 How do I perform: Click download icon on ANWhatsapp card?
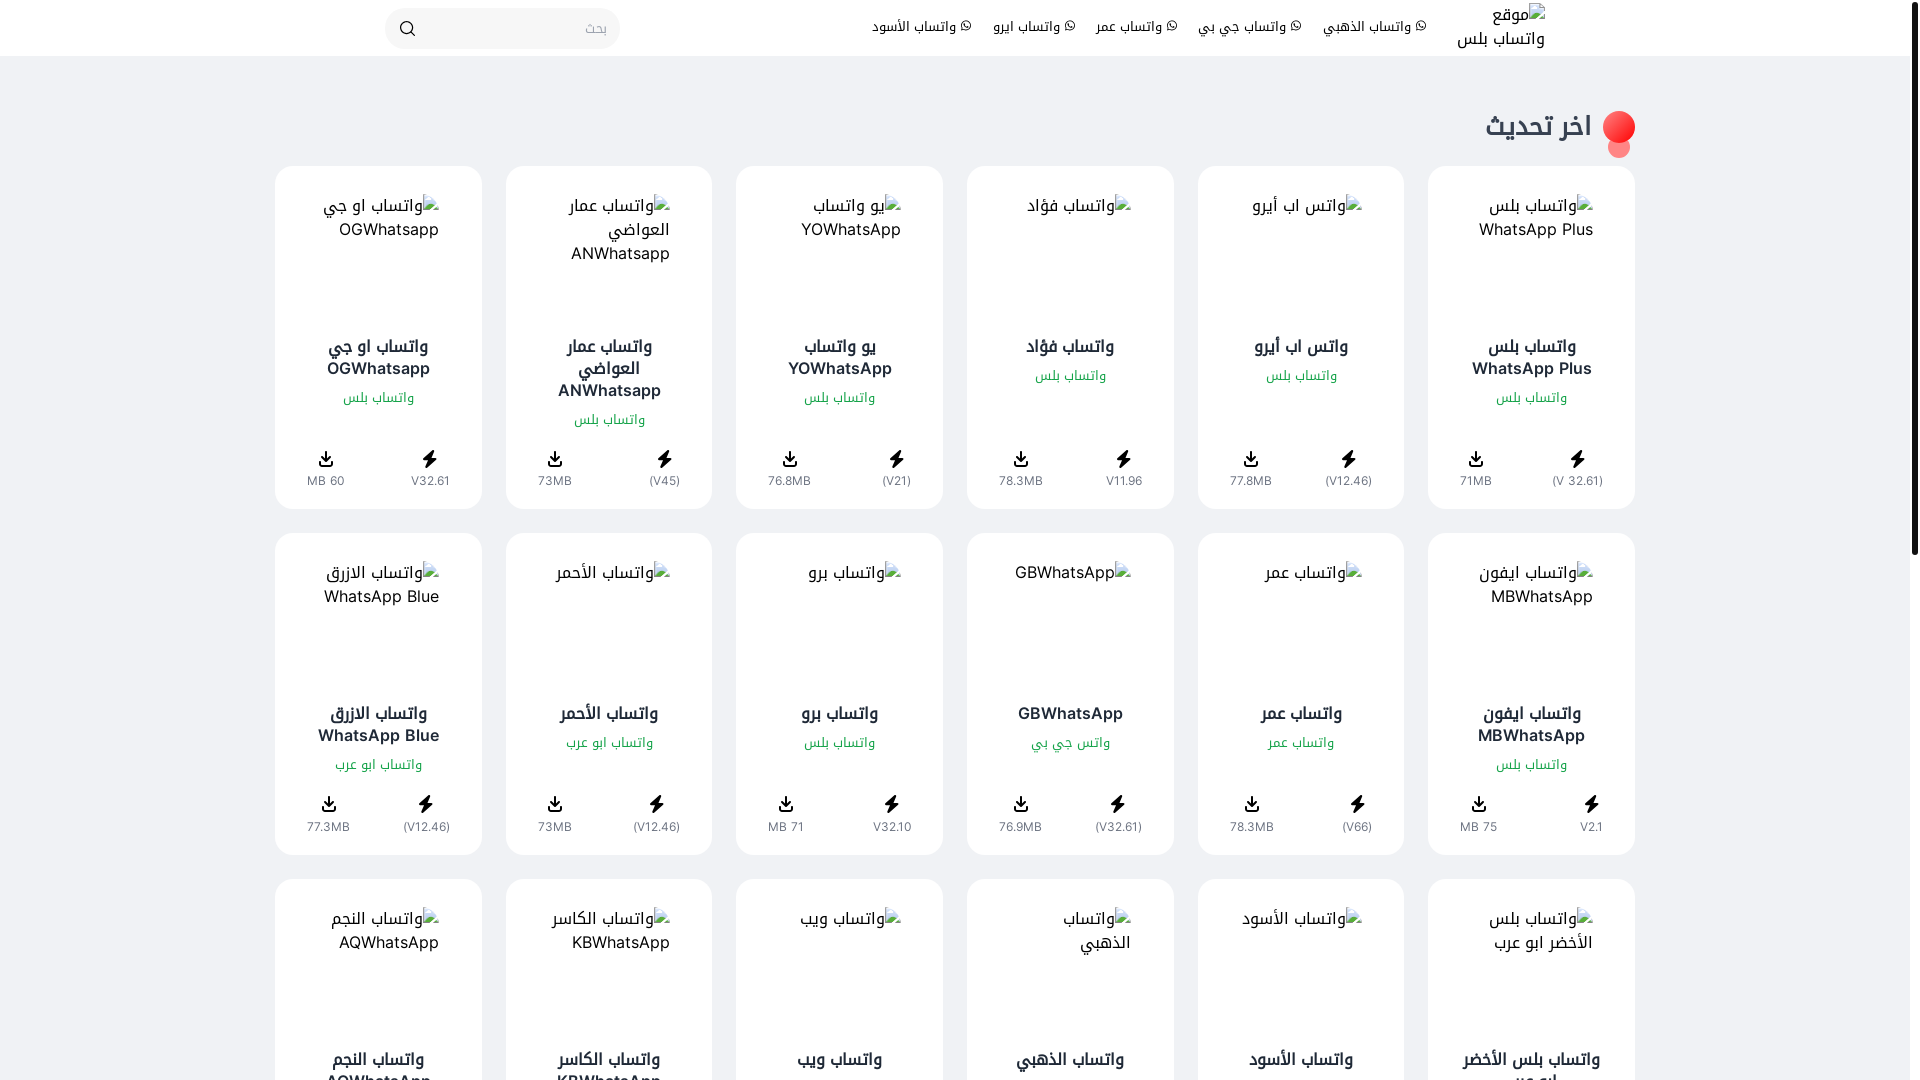pos(555,459)
